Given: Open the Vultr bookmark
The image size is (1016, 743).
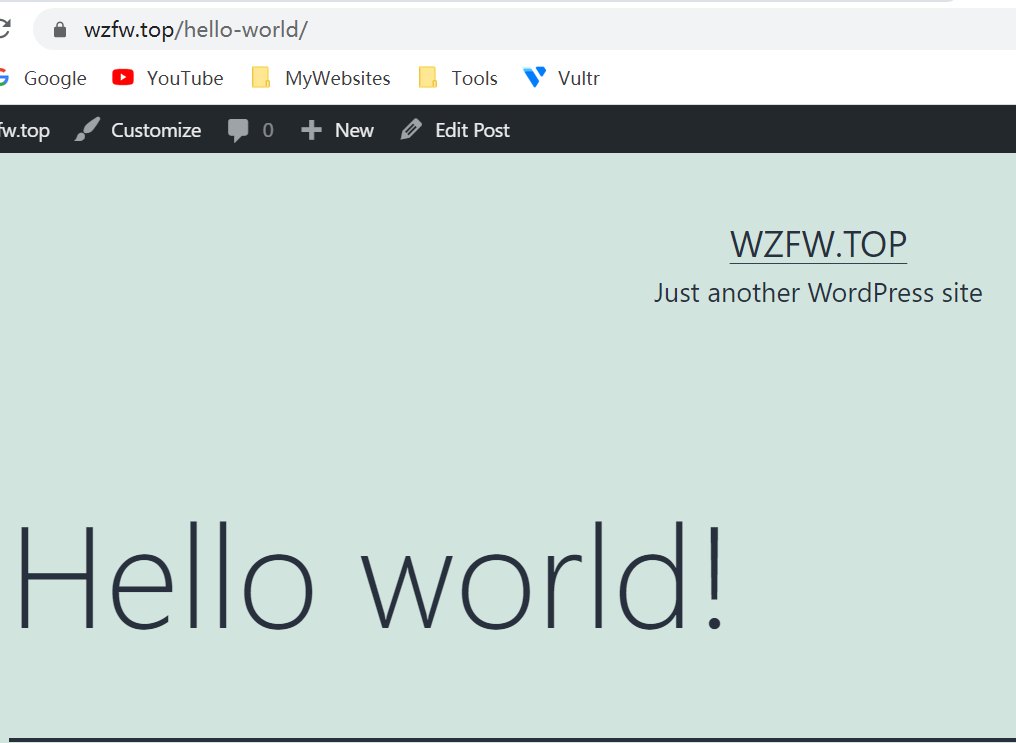Looking at the screenshot, I should coord(579,78).
